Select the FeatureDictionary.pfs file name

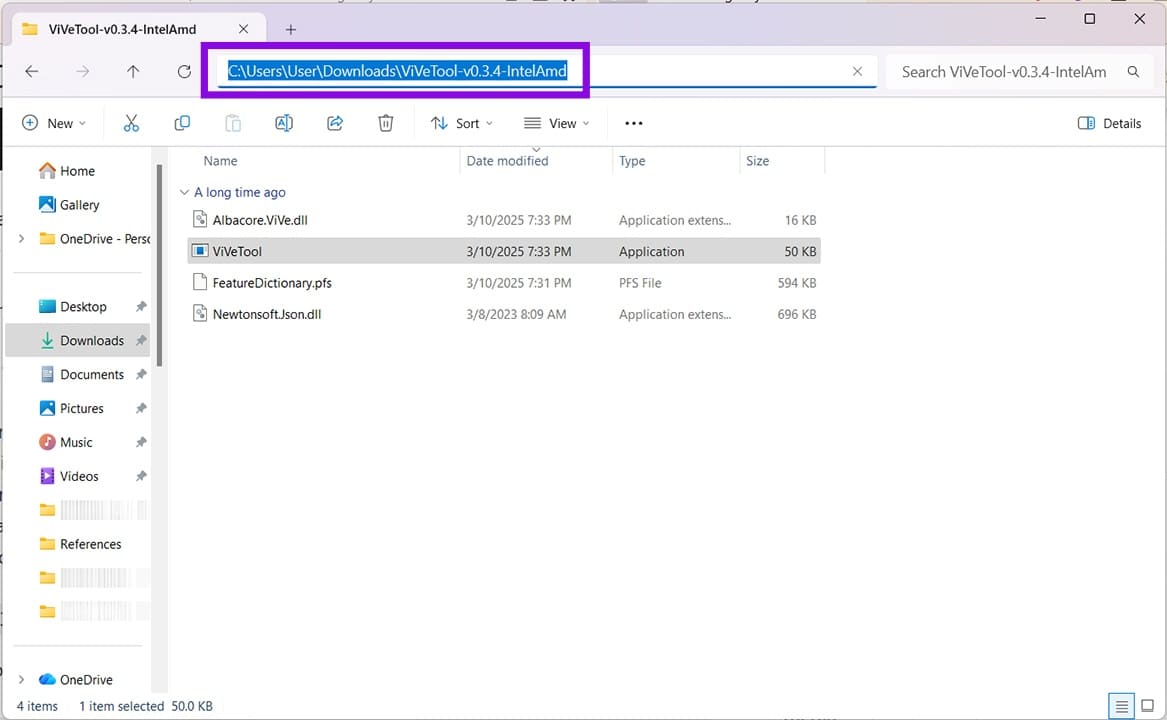pos(272,283)
